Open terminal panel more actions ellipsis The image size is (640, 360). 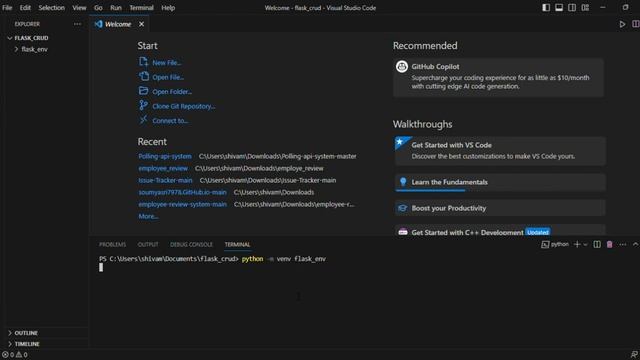622,244
